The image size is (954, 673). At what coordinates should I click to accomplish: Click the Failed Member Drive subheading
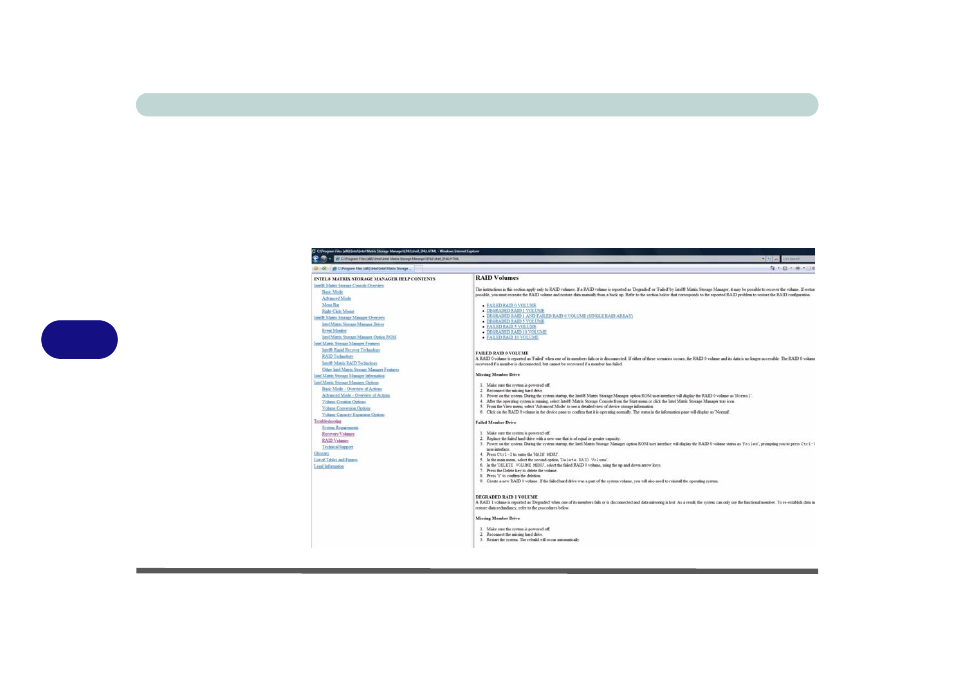pos(495,422)
